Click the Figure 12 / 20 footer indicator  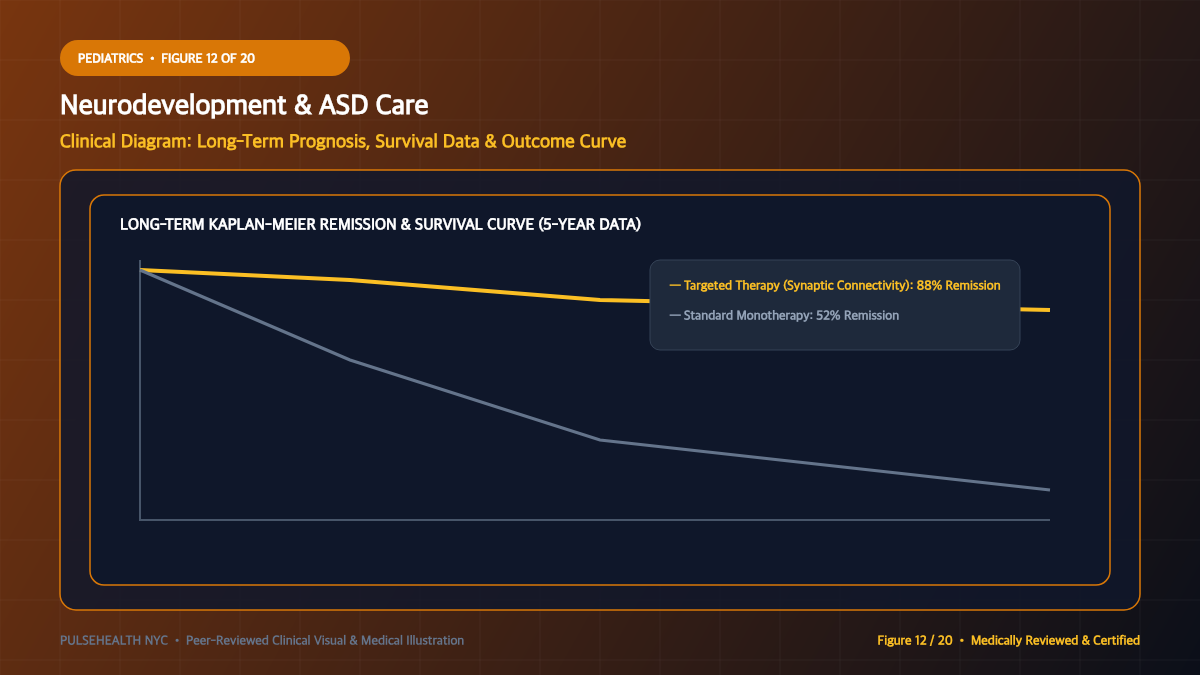915,640
